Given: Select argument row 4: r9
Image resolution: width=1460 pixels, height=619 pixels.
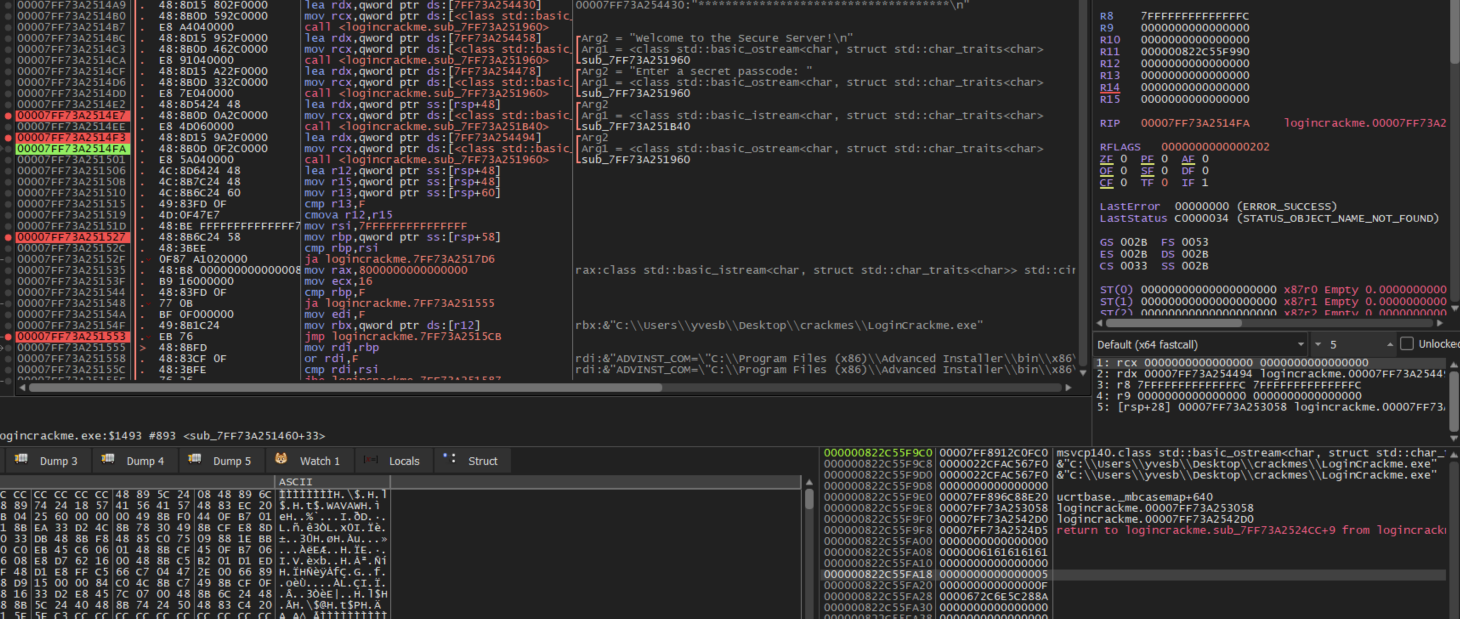Looking at the screenshot, I should point(1270,395).
